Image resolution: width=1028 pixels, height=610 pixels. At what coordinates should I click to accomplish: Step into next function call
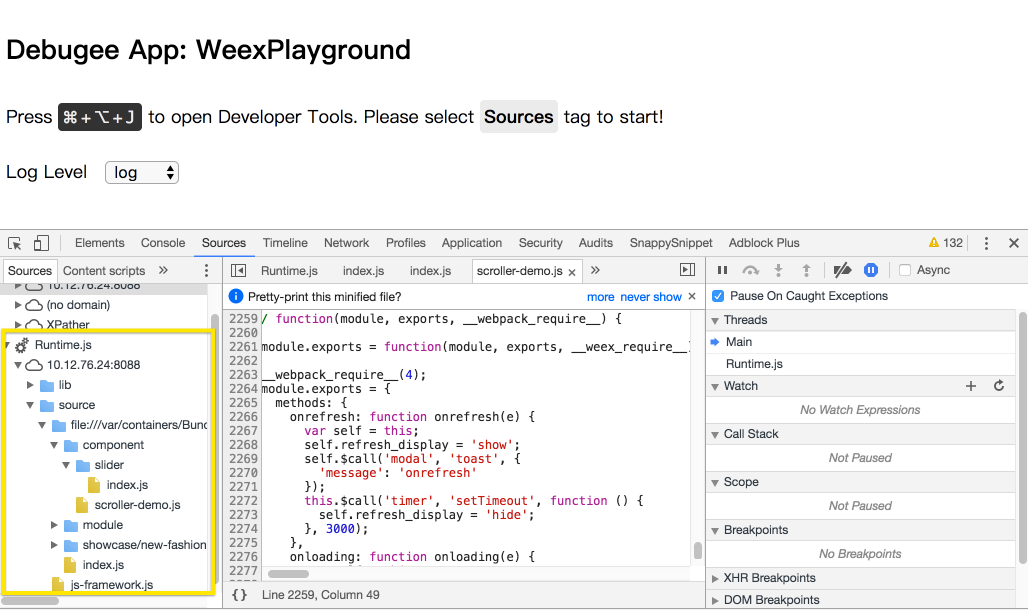coord(778,270)
